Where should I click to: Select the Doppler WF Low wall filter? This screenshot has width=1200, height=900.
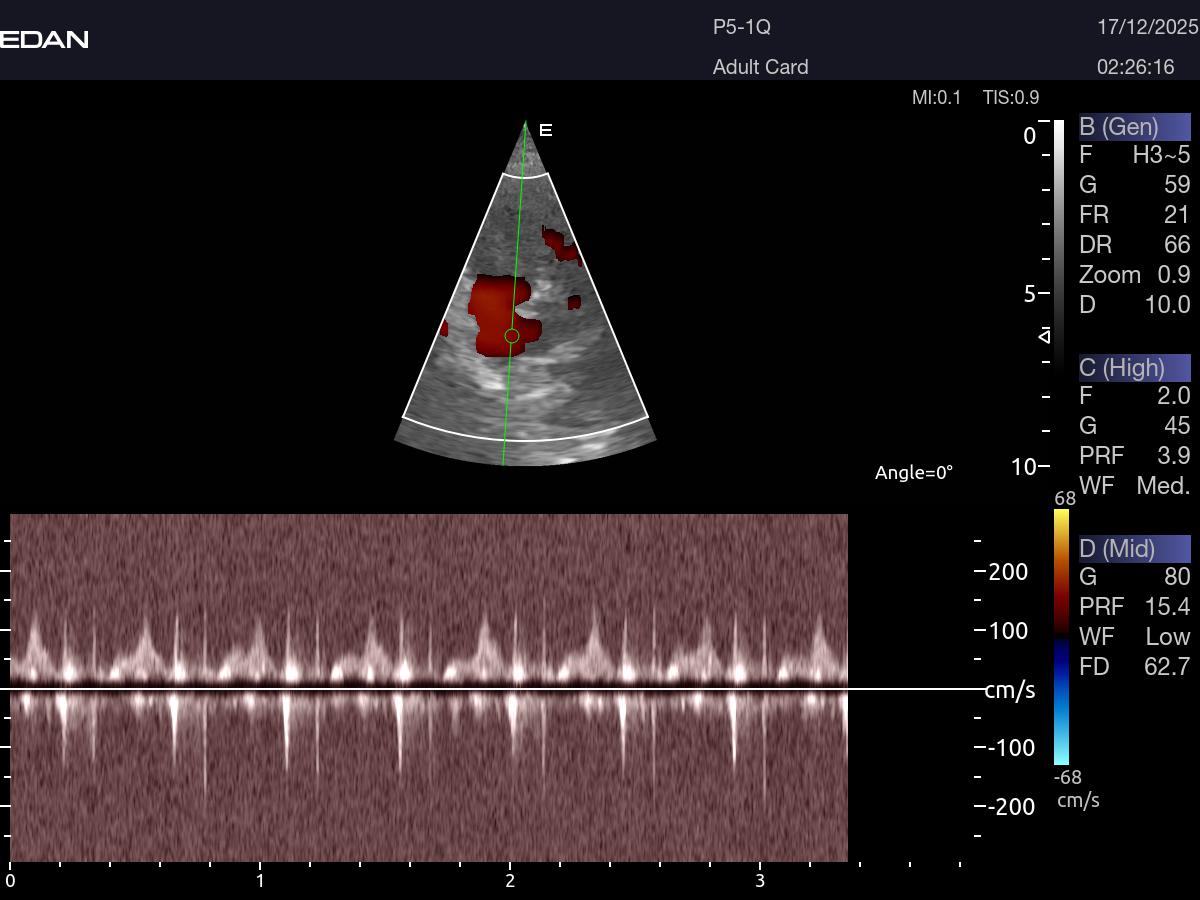click(1134, 637)
